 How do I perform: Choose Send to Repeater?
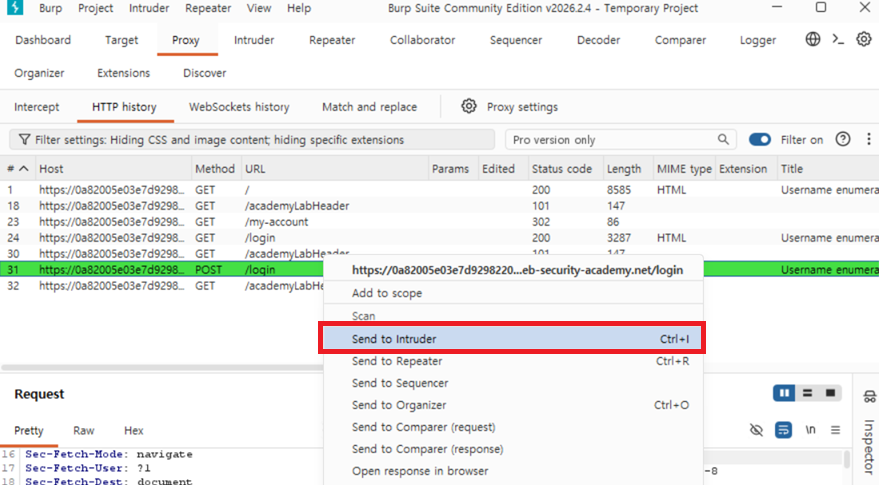512,361
